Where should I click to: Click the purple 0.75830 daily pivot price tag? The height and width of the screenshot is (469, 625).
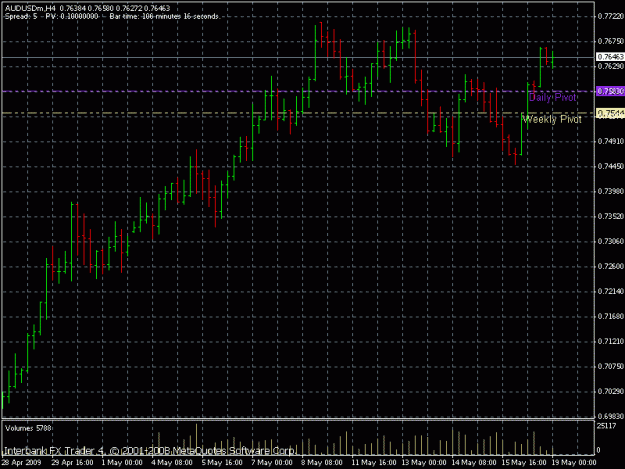point(610,91)
